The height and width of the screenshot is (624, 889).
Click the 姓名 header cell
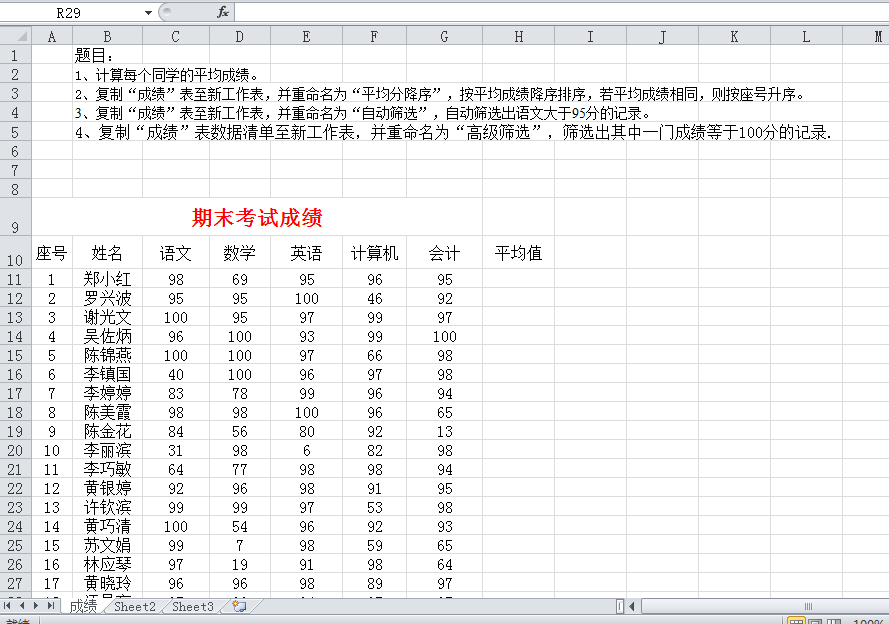(x=107, y=253)
